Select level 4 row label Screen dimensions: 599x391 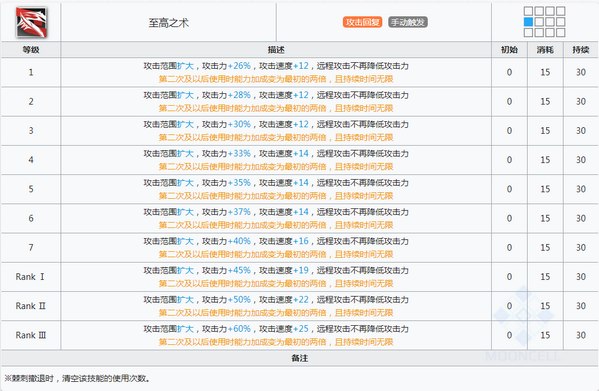[x=31, y=160]
